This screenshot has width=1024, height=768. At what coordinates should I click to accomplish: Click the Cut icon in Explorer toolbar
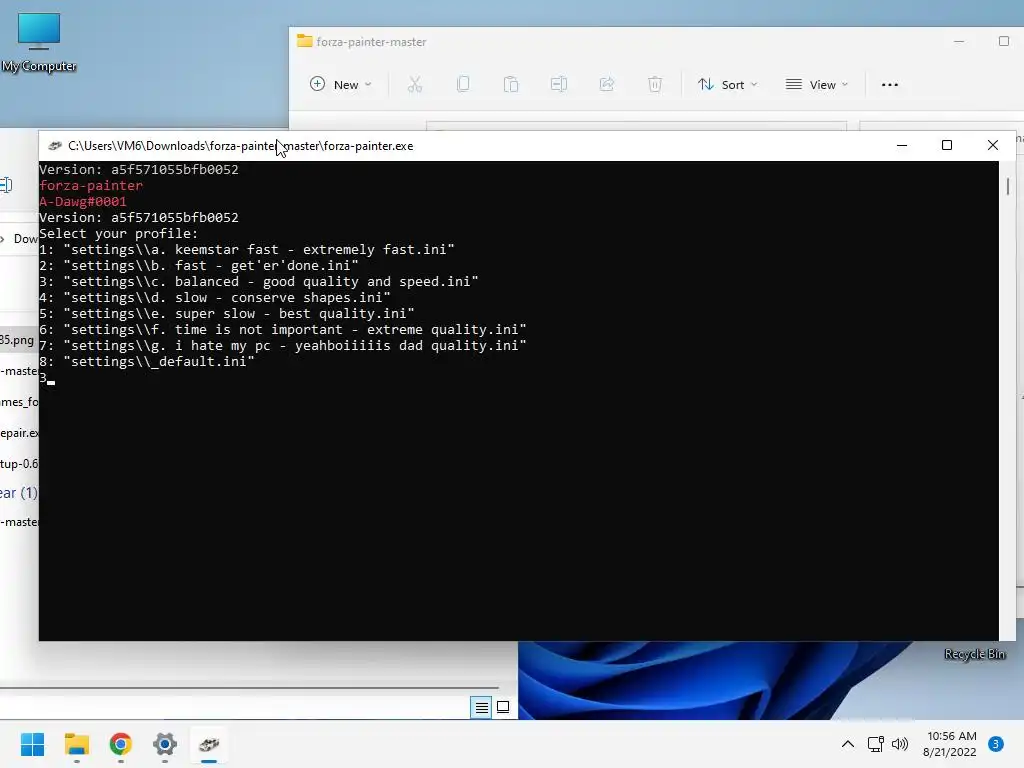pyautogui.click(x=415, y=84)
